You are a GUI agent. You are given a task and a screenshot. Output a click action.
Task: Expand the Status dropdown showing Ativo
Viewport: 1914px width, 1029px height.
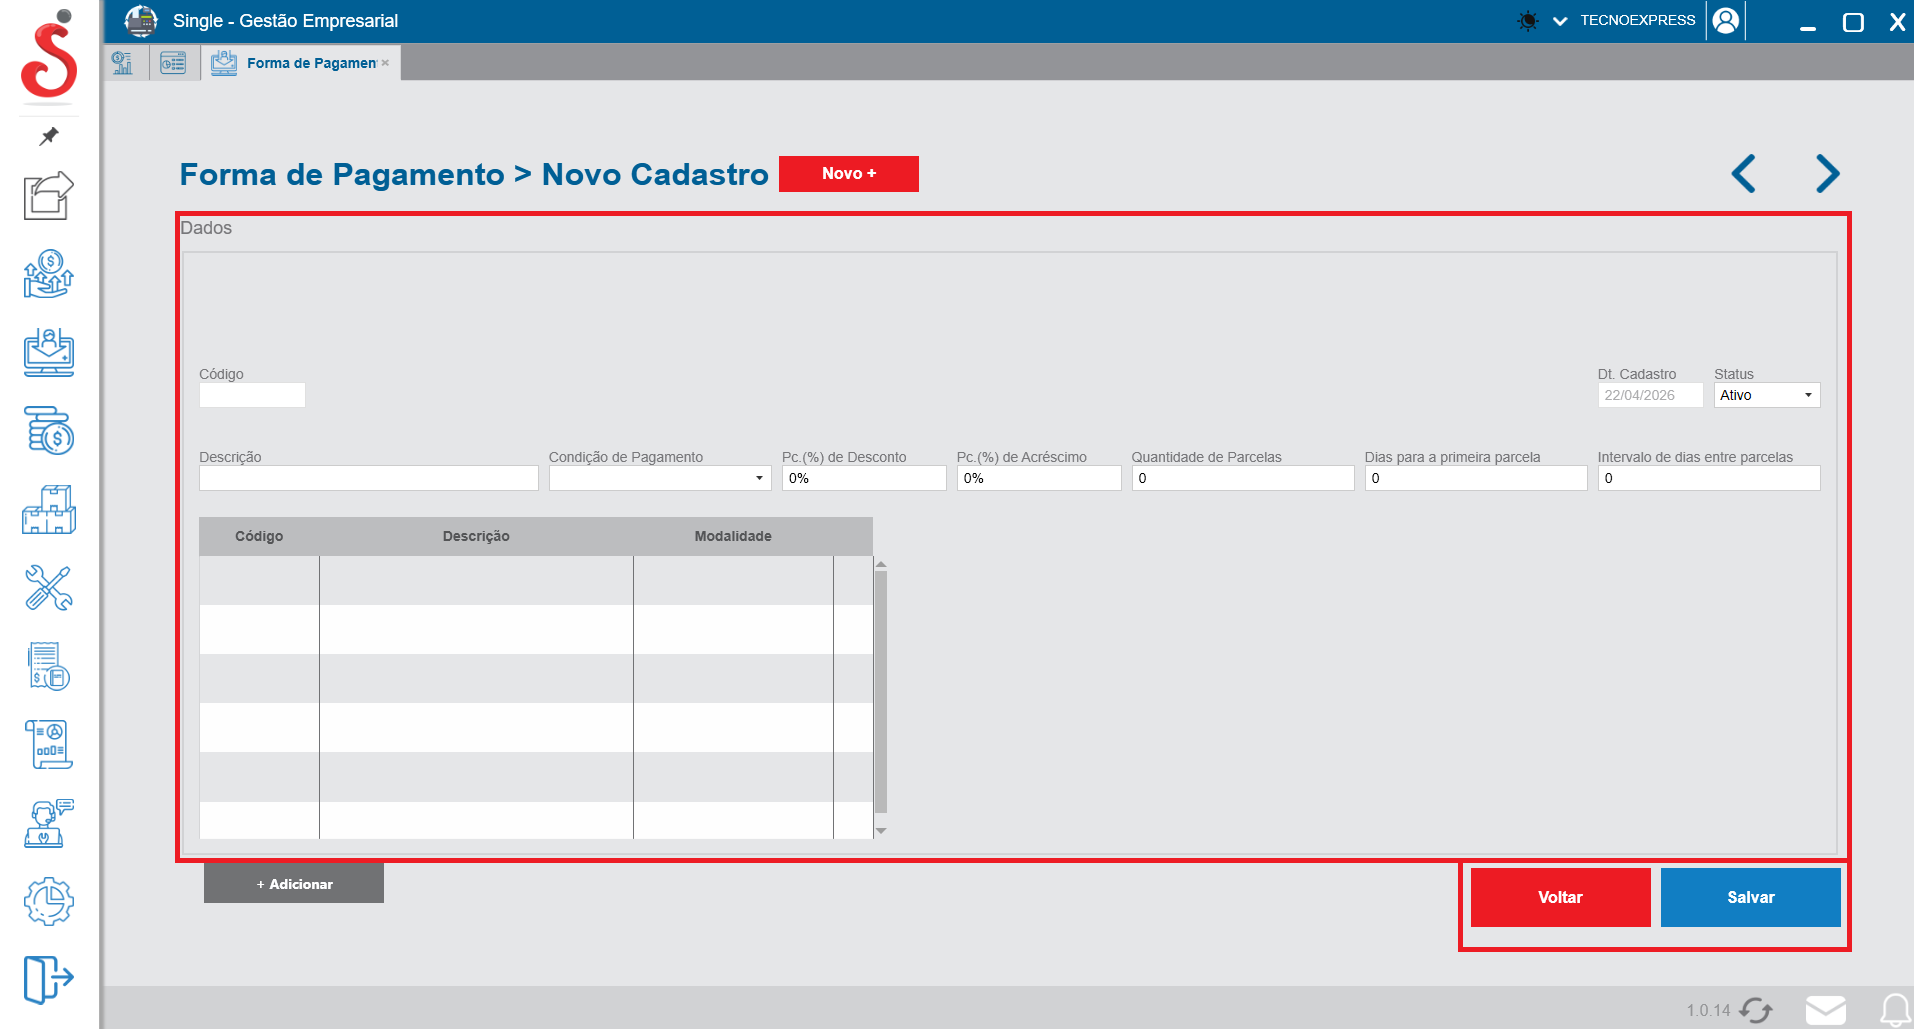point(1767,395)
